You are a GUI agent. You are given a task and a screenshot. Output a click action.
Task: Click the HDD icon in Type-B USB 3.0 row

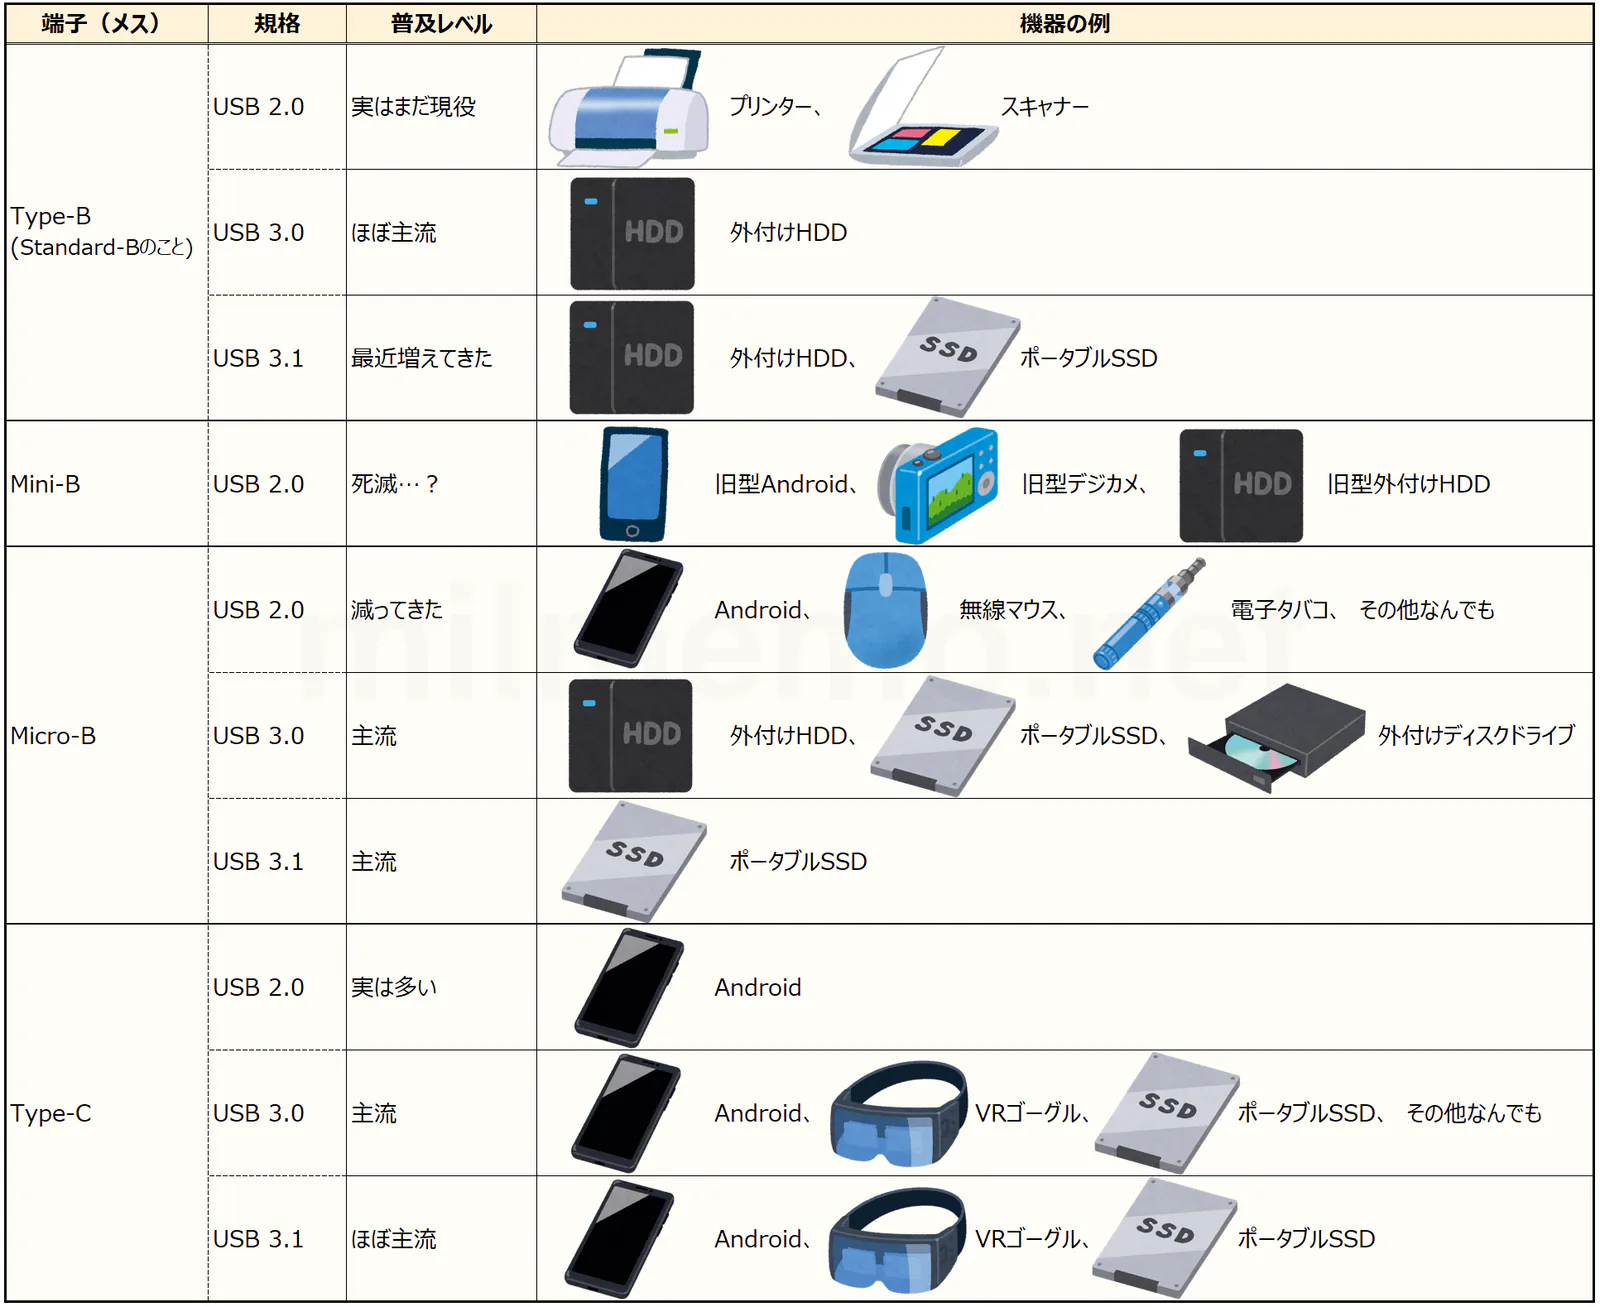pos(632,233)
